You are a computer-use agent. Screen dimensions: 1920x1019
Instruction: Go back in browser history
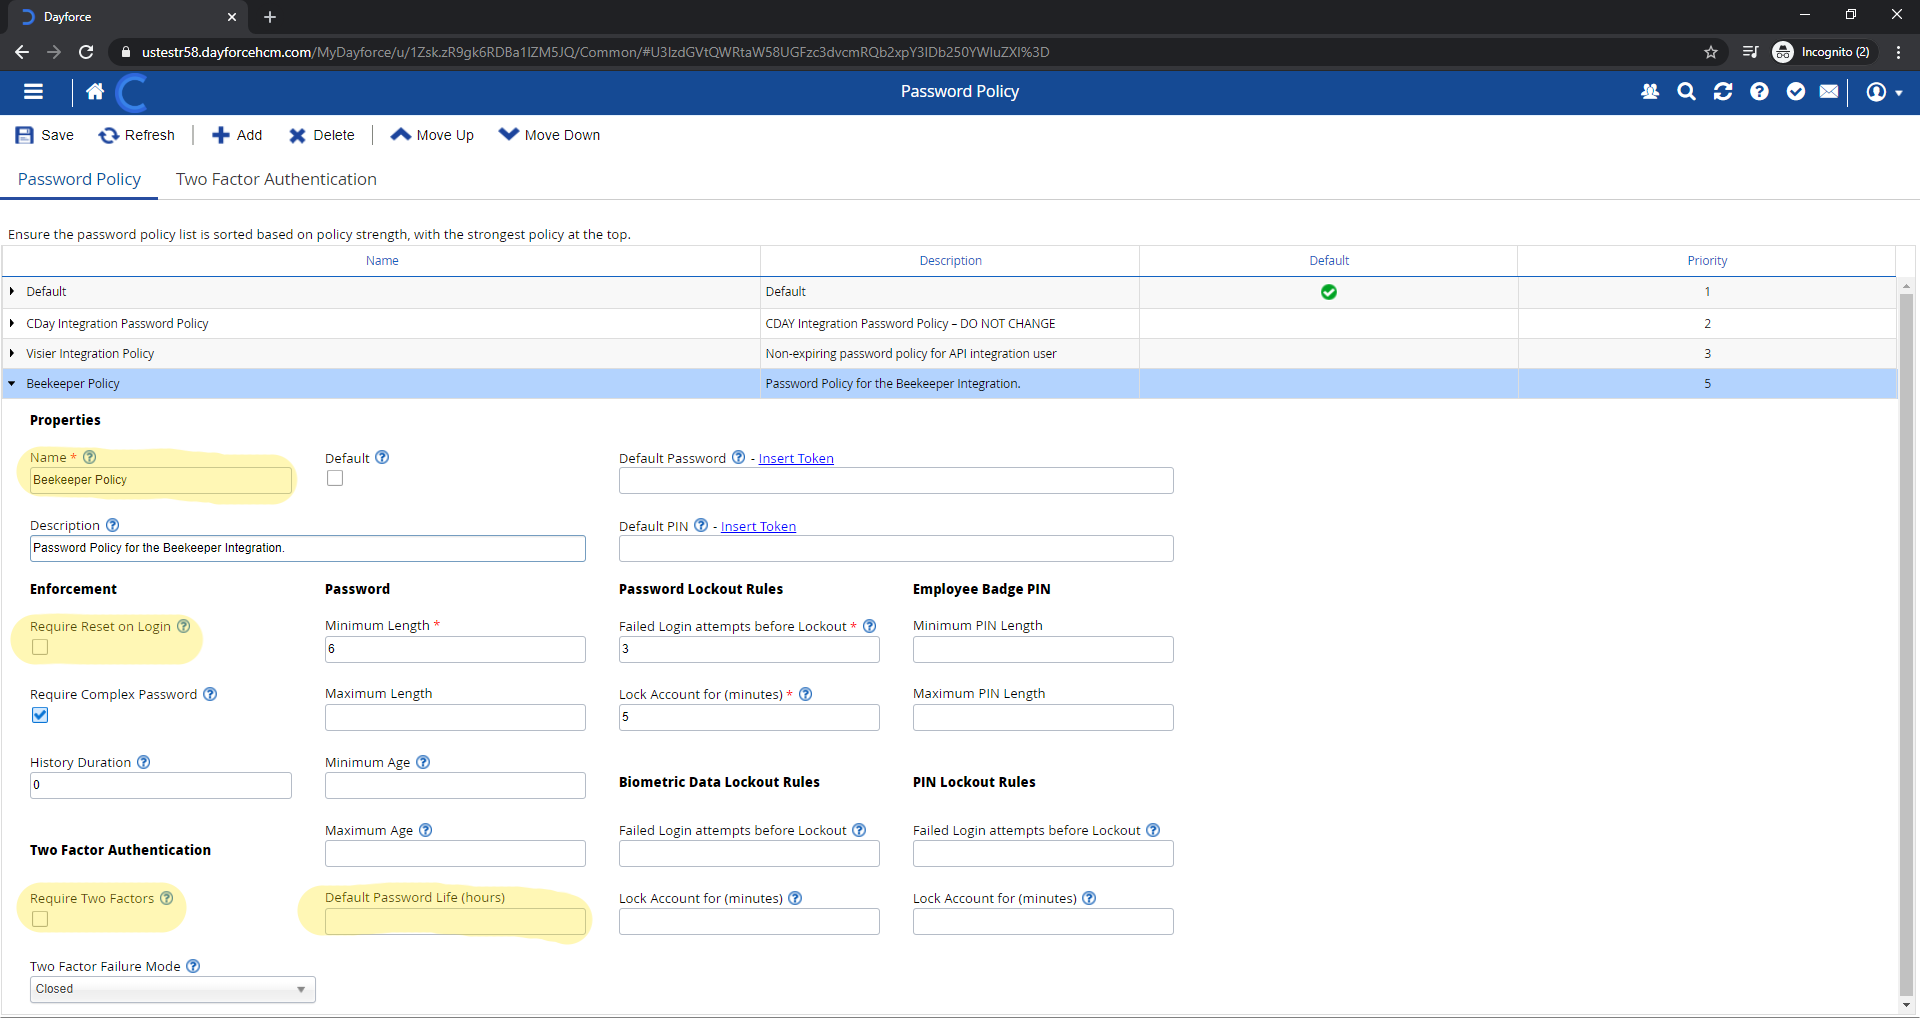coord(22,52)
